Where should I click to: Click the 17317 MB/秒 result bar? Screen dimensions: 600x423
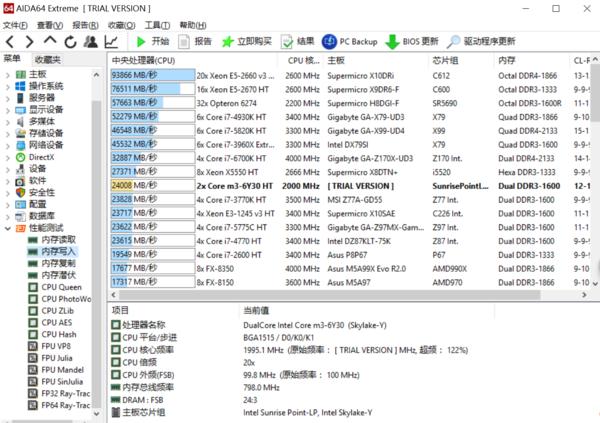pyautogui.click(x=153, y=282)
